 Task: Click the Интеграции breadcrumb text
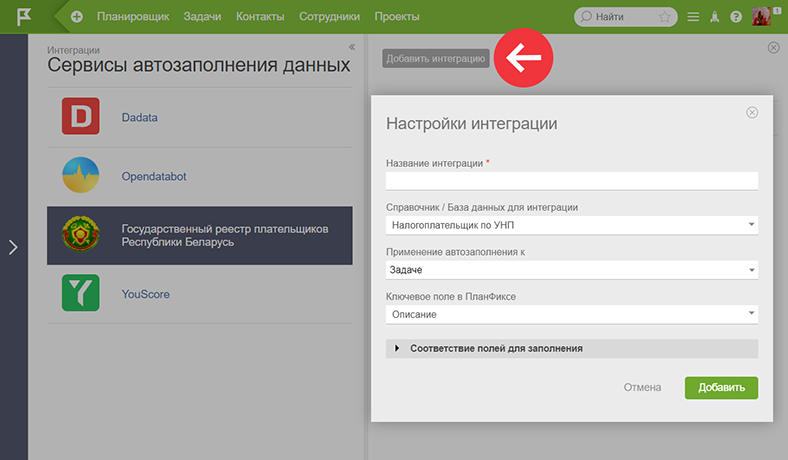[73, 50]
